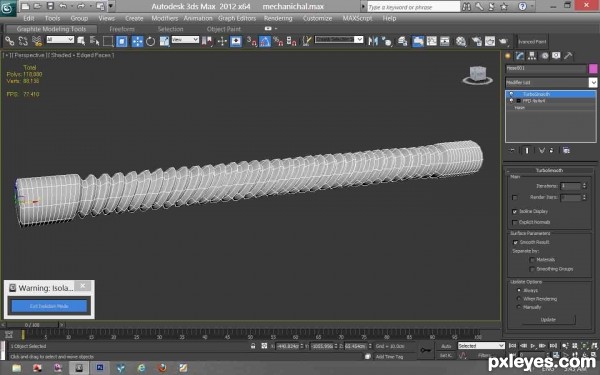Click the Update button in Update Options
The height and width of the screenshot is (375, 600).
(548, 320)
